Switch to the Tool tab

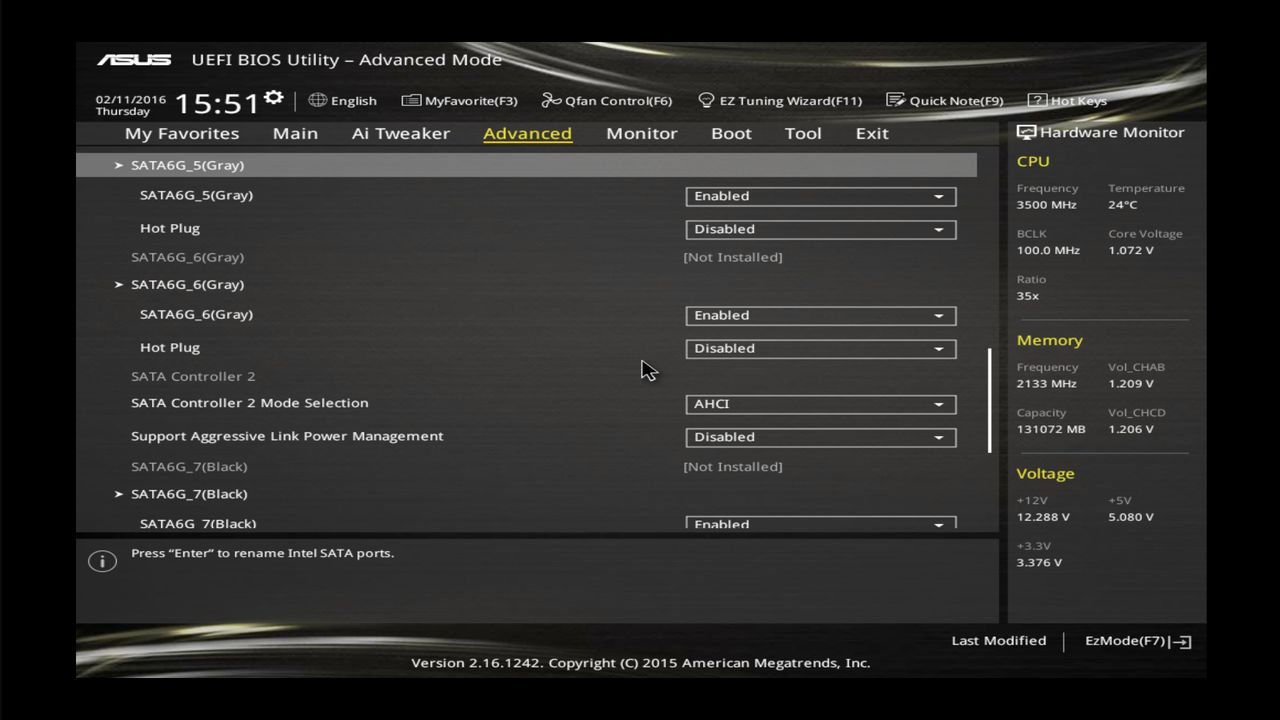click(x=803, y=133)
